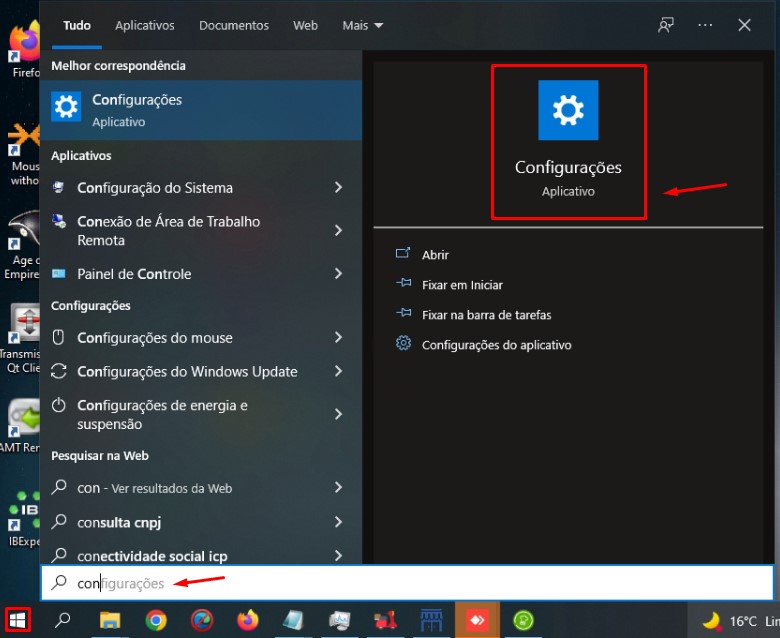The height and width of the screenshot is (638, 780).
Task: Select Configurações best match result
Action: point(201,110)
